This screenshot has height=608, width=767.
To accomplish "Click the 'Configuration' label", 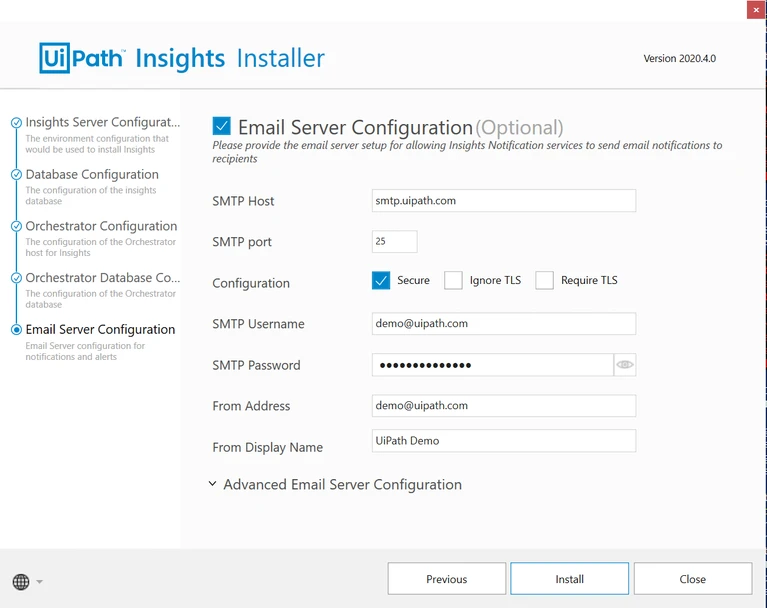I will click(x=251, y=283).
